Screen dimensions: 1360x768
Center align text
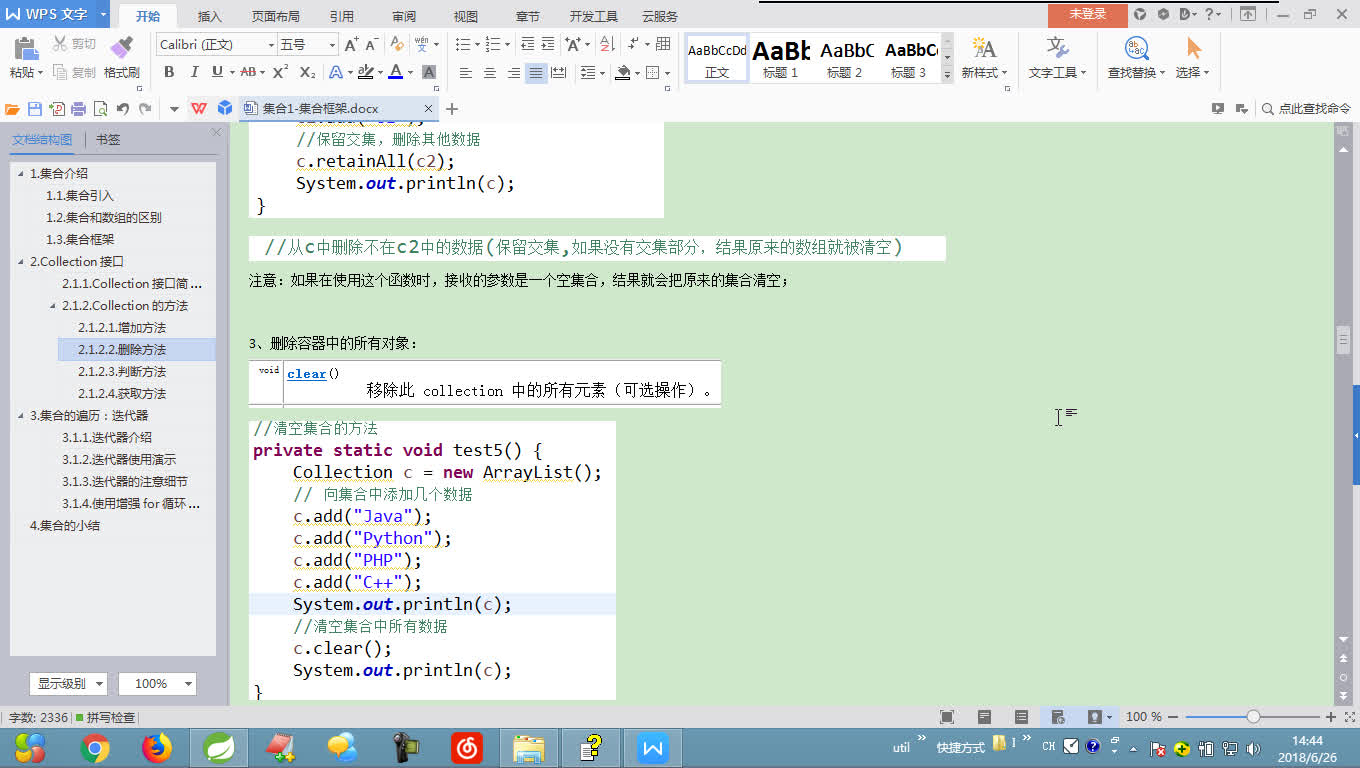(x=490, y=73)
